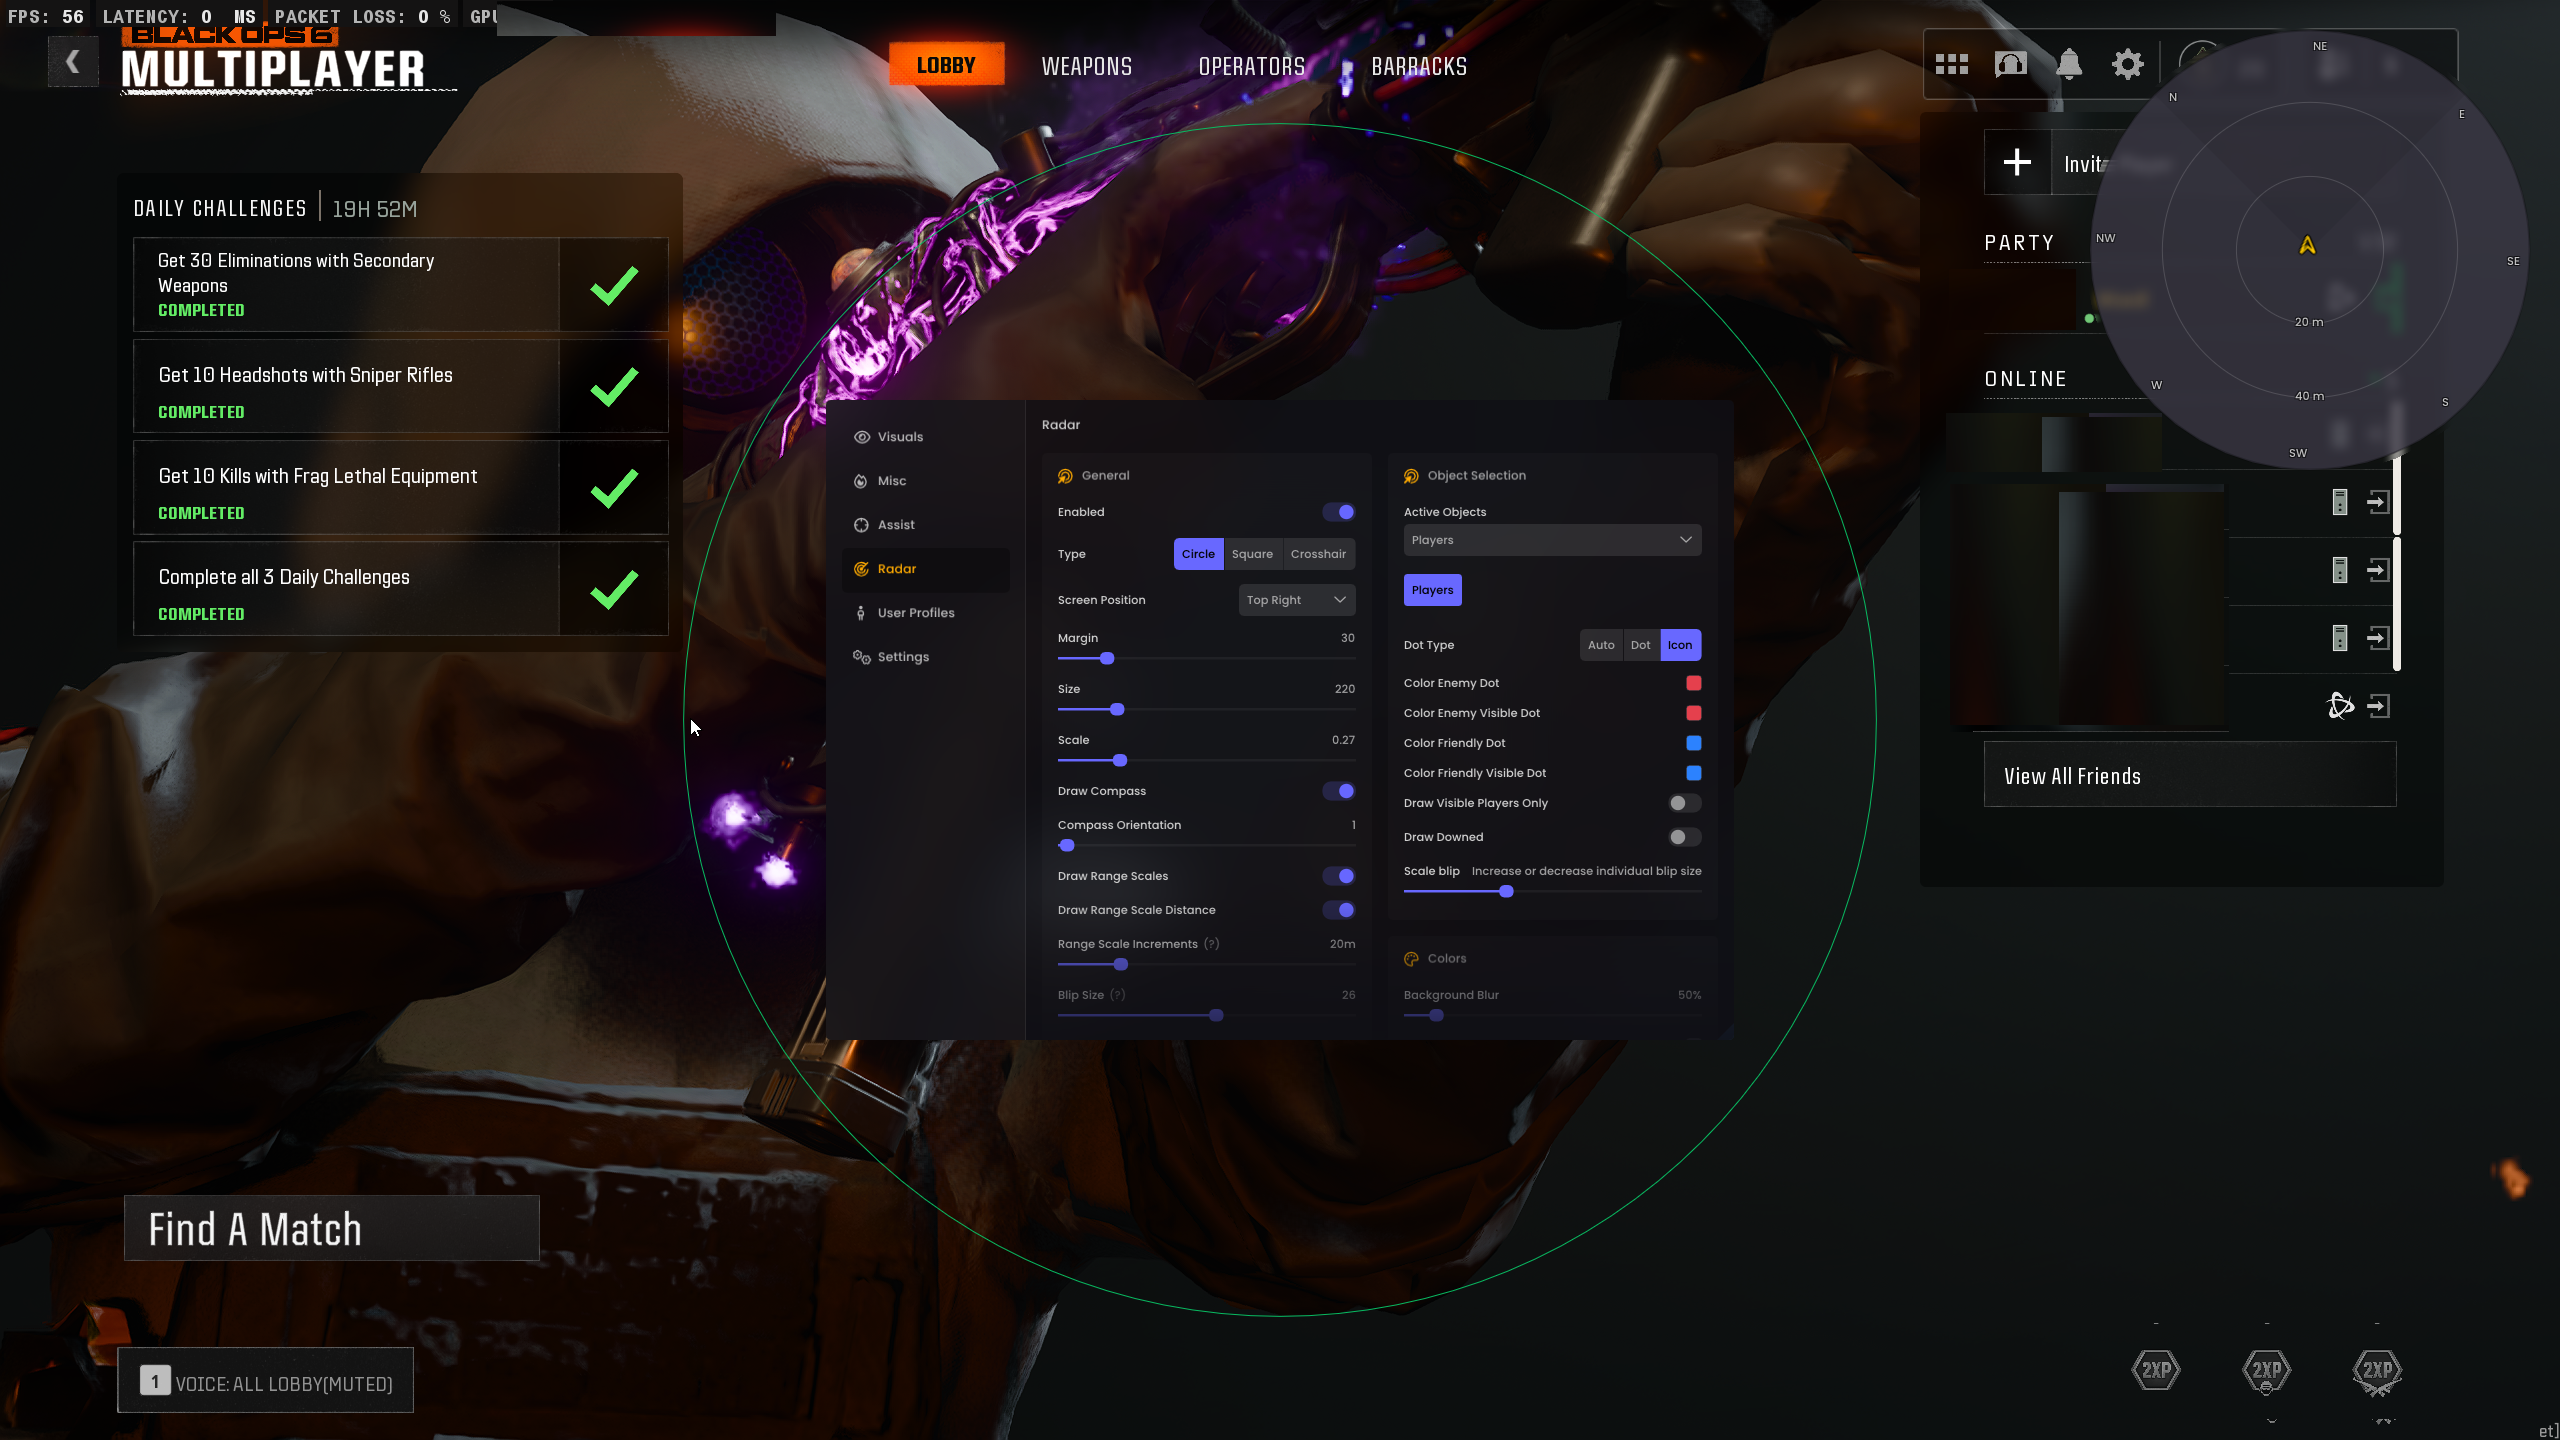Viewport: 2560px width, 1440px height.
Task: Click the plus Invite icon
Action: tap(2017, 162)
